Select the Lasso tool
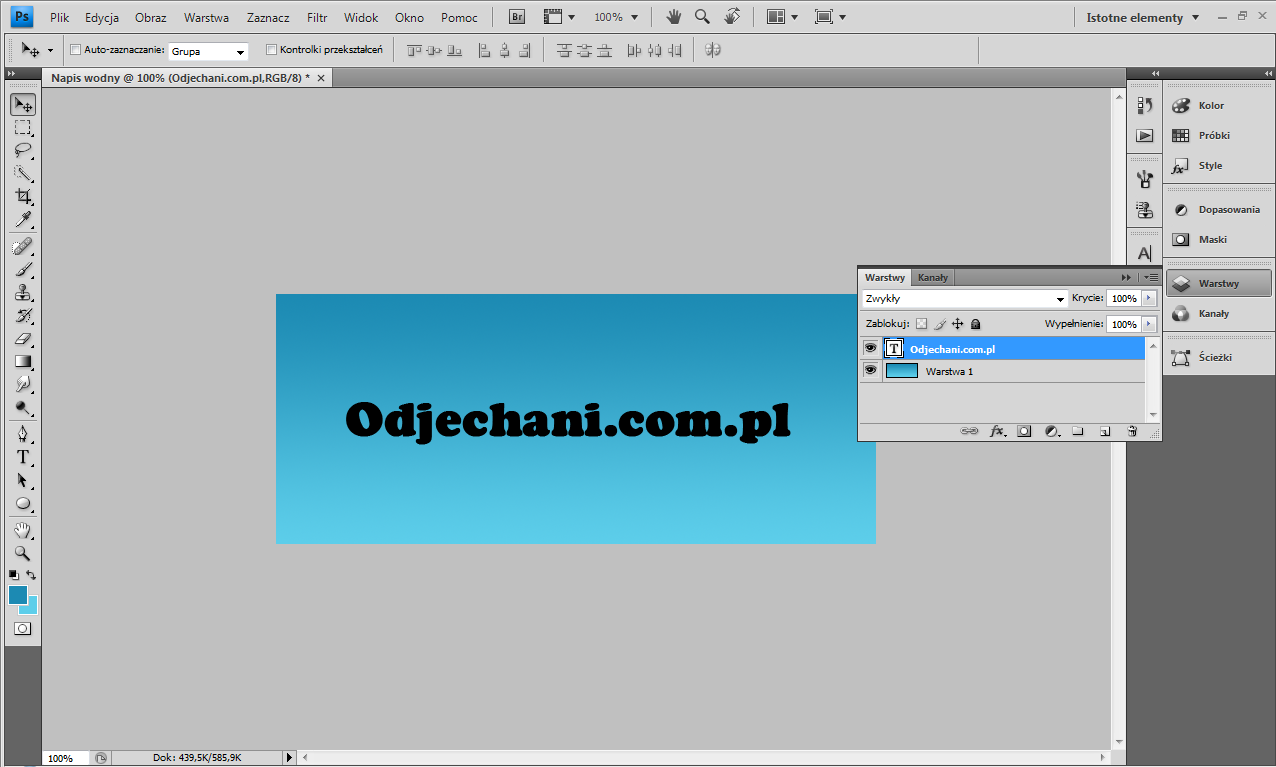The width and height of the screenshot is (1276, 767). tap(22, 151)
